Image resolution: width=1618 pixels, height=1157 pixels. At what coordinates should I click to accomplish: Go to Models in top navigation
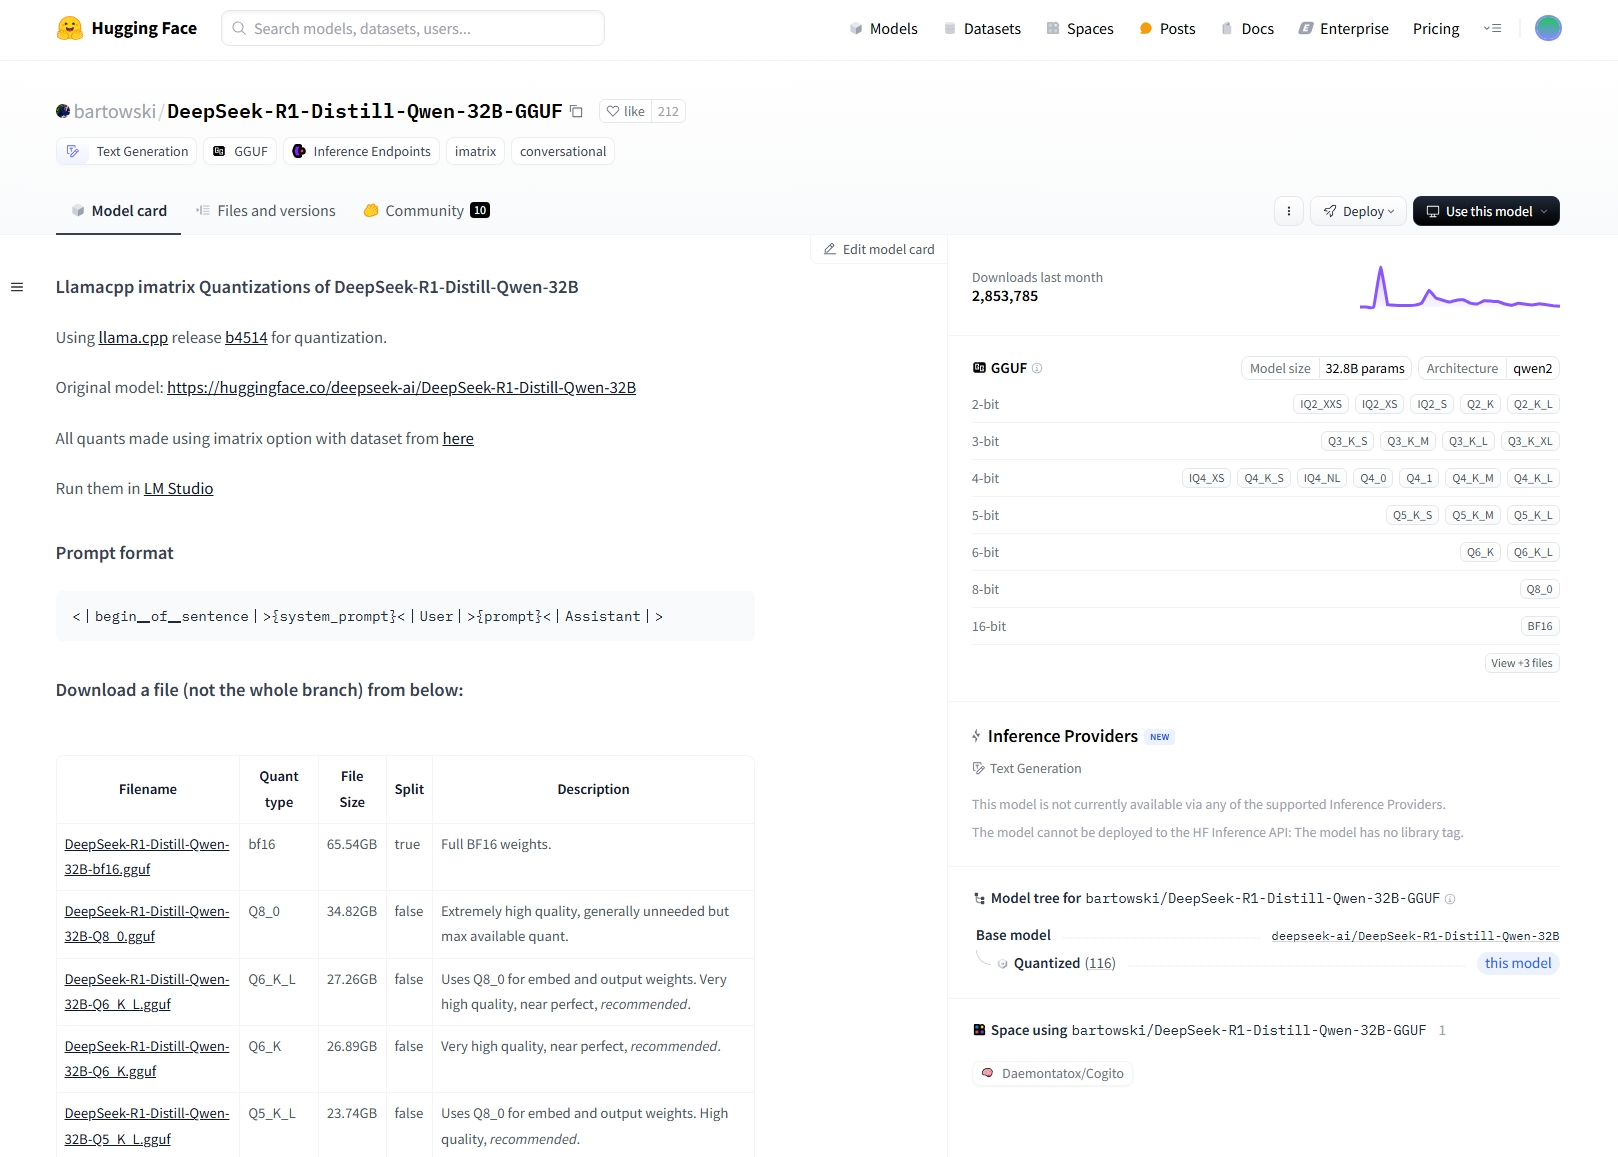[884, 28]
